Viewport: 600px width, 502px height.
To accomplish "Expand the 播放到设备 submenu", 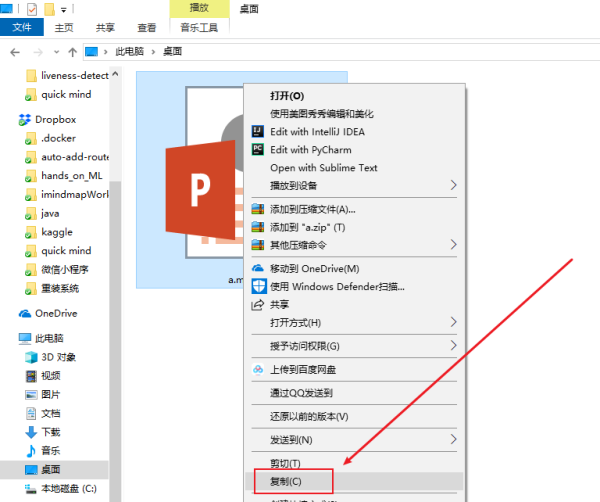I will (x=453, y=185).
